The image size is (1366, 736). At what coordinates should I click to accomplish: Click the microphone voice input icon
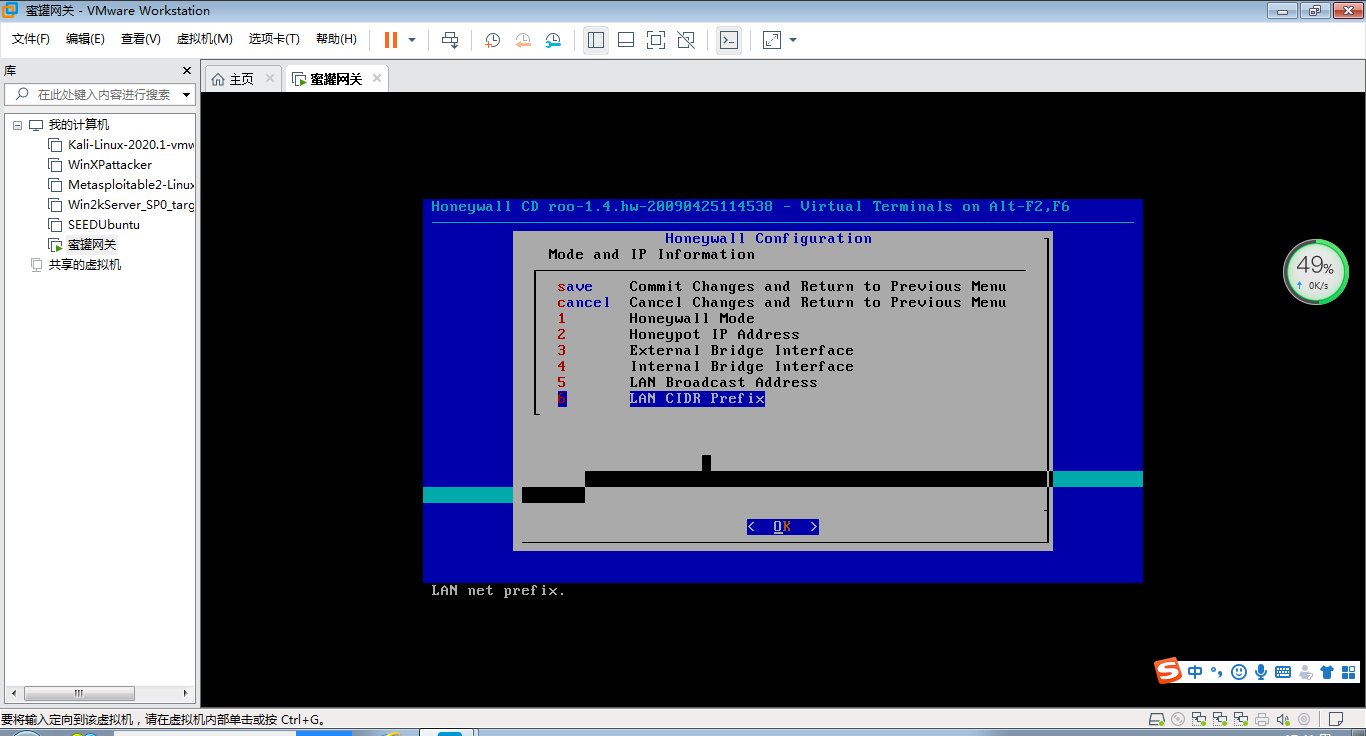coord(1261,672)
